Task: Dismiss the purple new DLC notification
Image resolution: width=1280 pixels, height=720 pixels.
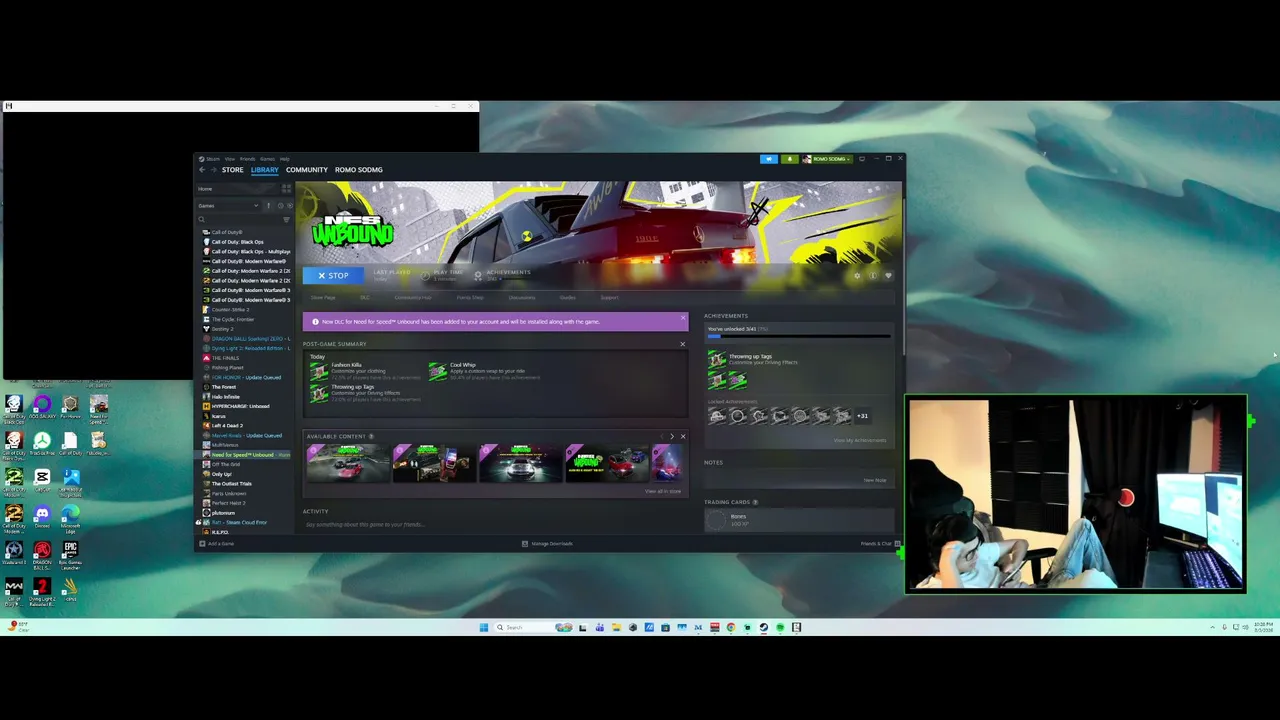Action: 683,319
